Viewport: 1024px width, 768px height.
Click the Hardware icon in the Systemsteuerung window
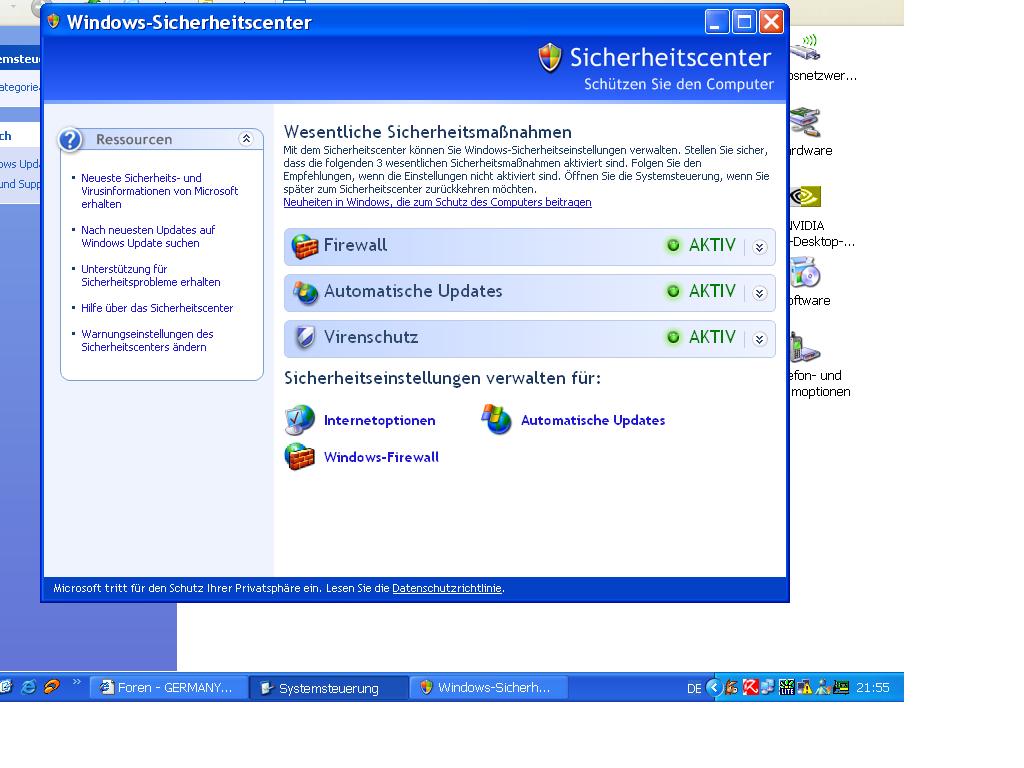pos(805,122)
